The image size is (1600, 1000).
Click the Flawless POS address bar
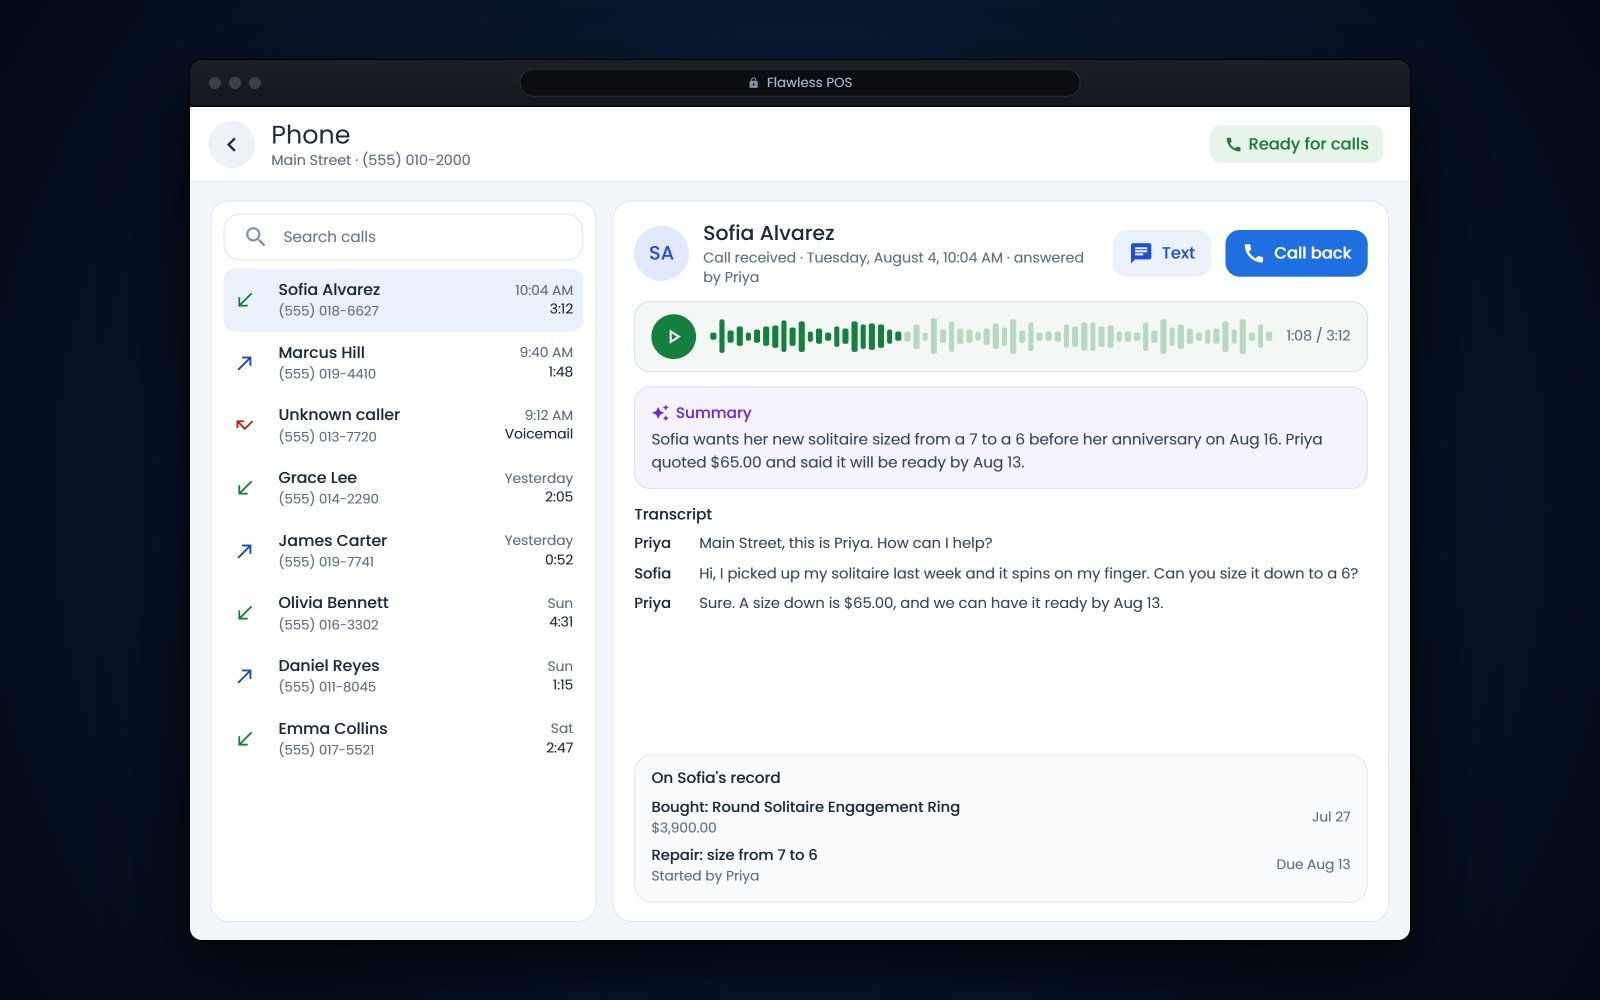pos(800,83)
